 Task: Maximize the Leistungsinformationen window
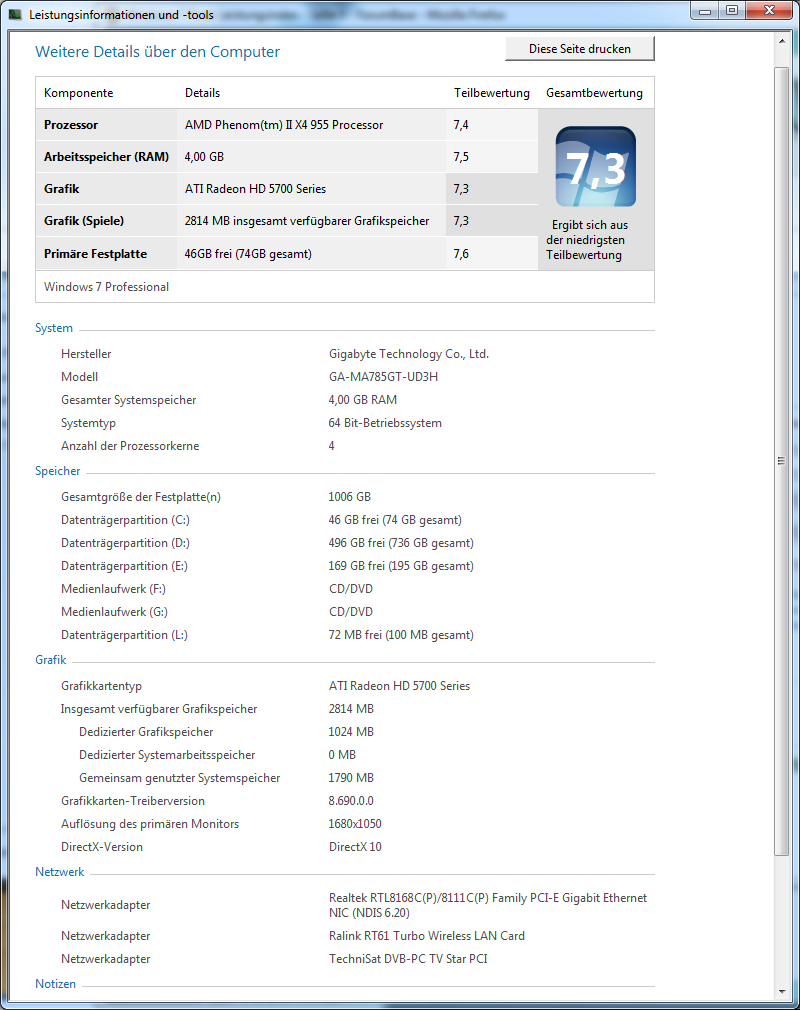732,10
